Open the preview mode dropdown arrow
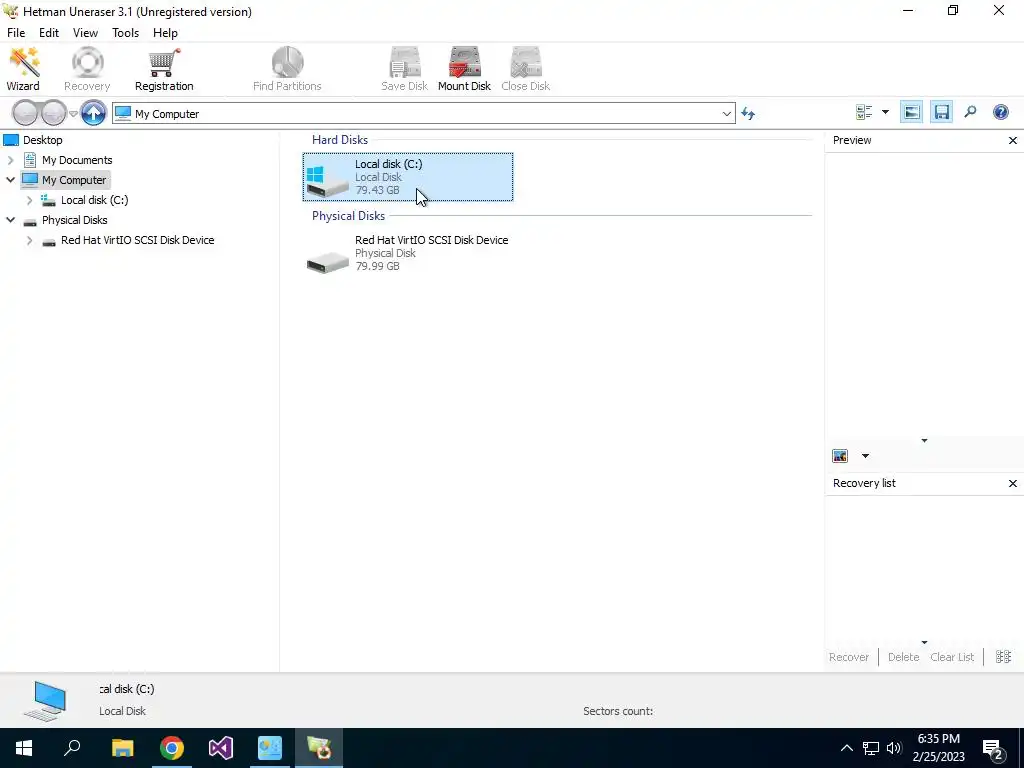Screen dimensions: 1024x768 coord(865,456)
